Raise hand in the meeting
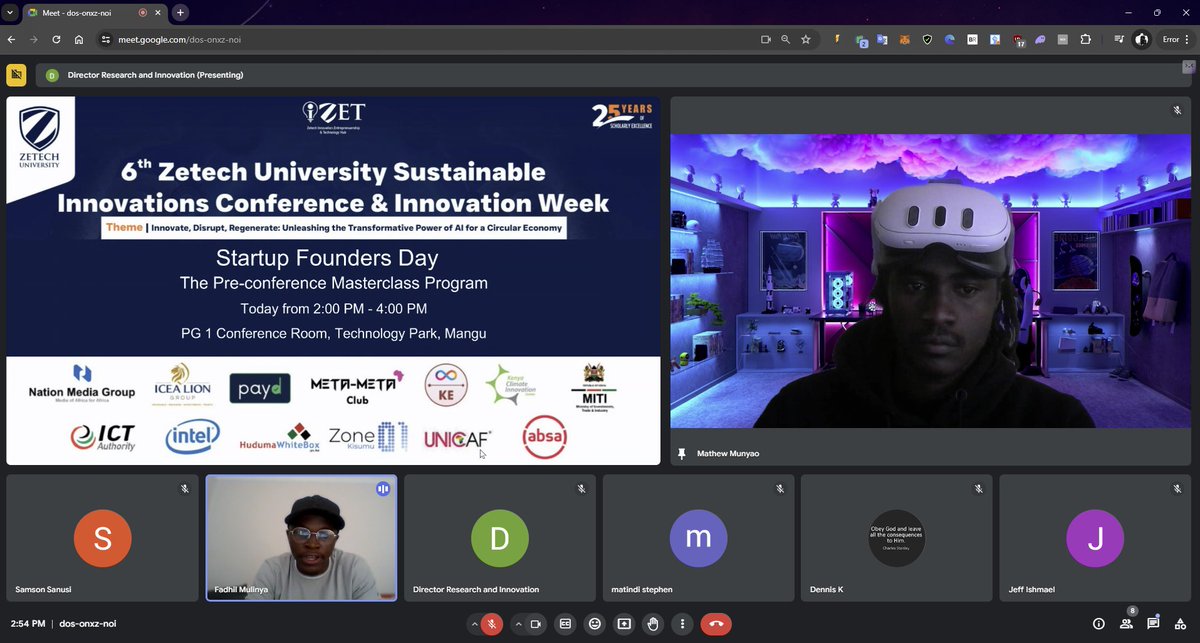Screen dimensions: 1200x643 653,624
